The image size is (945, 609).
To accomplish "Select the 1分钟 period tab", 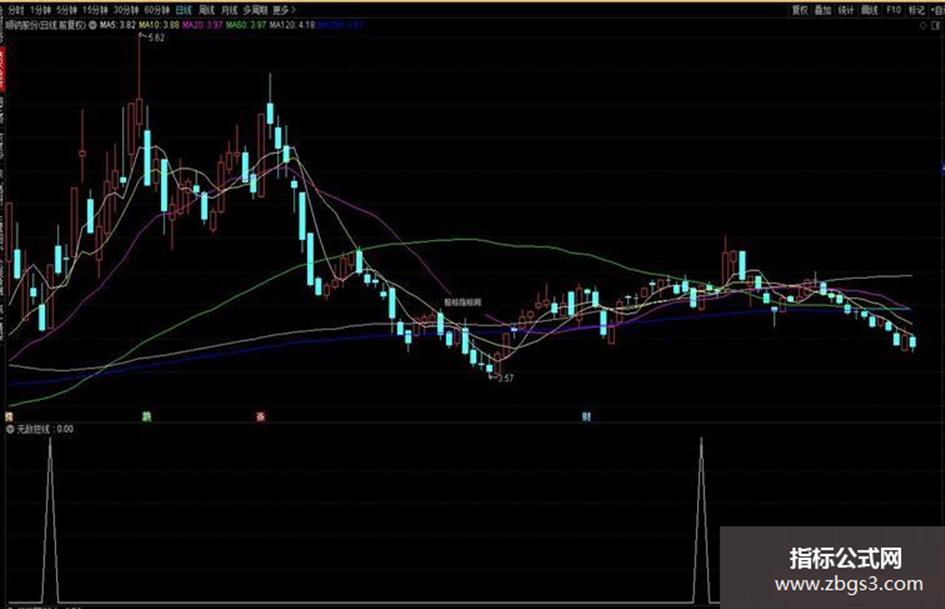I will tap(41, 10).
